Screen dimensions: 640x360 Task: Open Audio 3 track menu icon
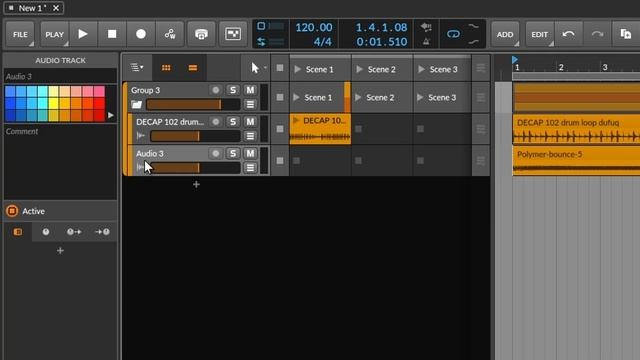click(250, 168)
